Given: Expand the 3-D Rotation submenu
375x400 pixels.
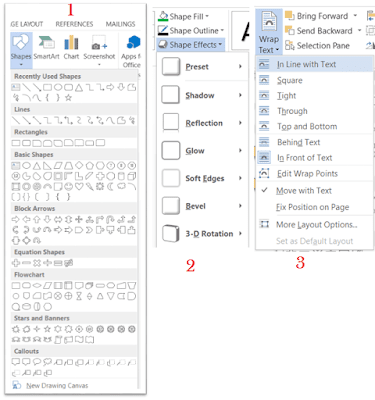Looking at the screenshot, I should pyautogui.click(x=203, y=233).
